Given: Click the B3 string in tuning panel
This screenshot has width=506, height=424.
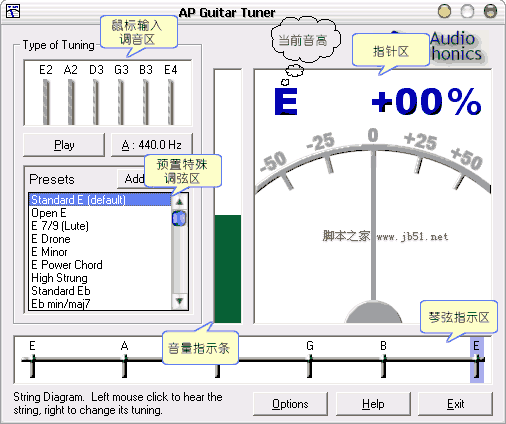Looking at the screenshot, I should [x=146, y=102].
